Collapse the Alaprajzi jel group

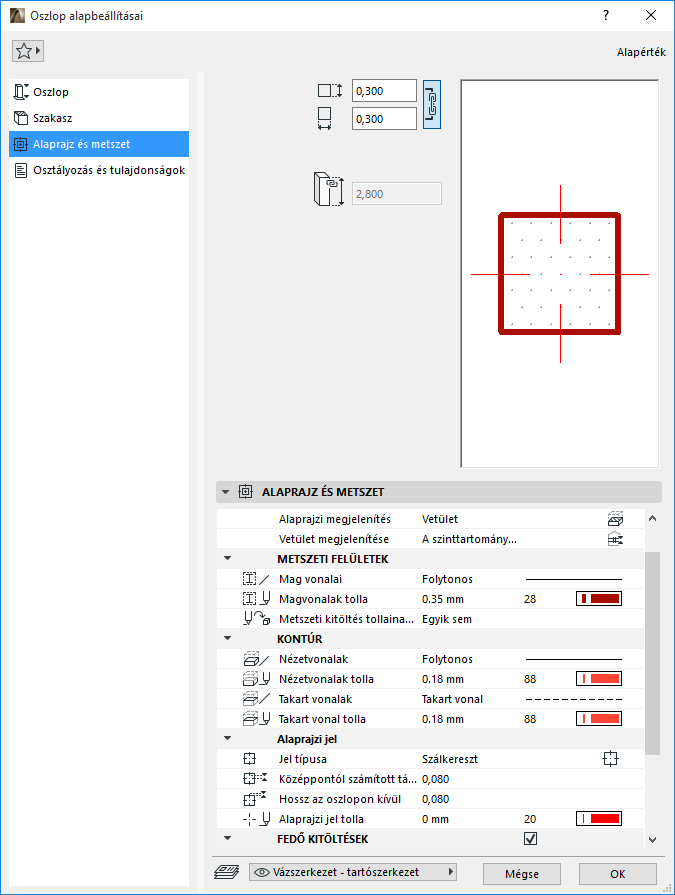click(228, 739)
